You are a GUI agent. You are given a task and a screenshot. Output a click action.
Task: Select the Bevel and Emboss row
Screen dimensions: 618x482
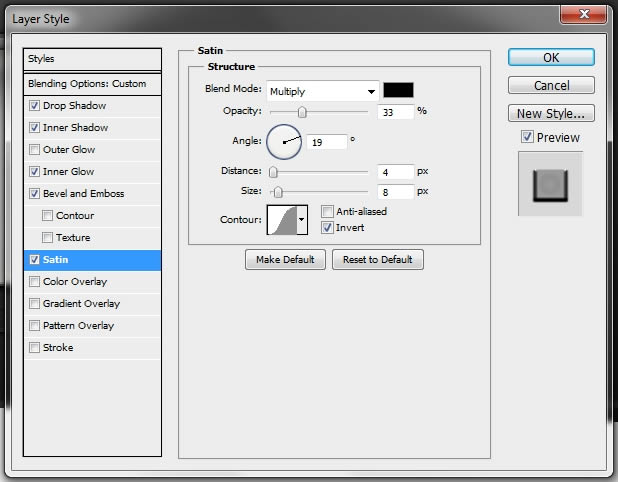pos(84,194)
